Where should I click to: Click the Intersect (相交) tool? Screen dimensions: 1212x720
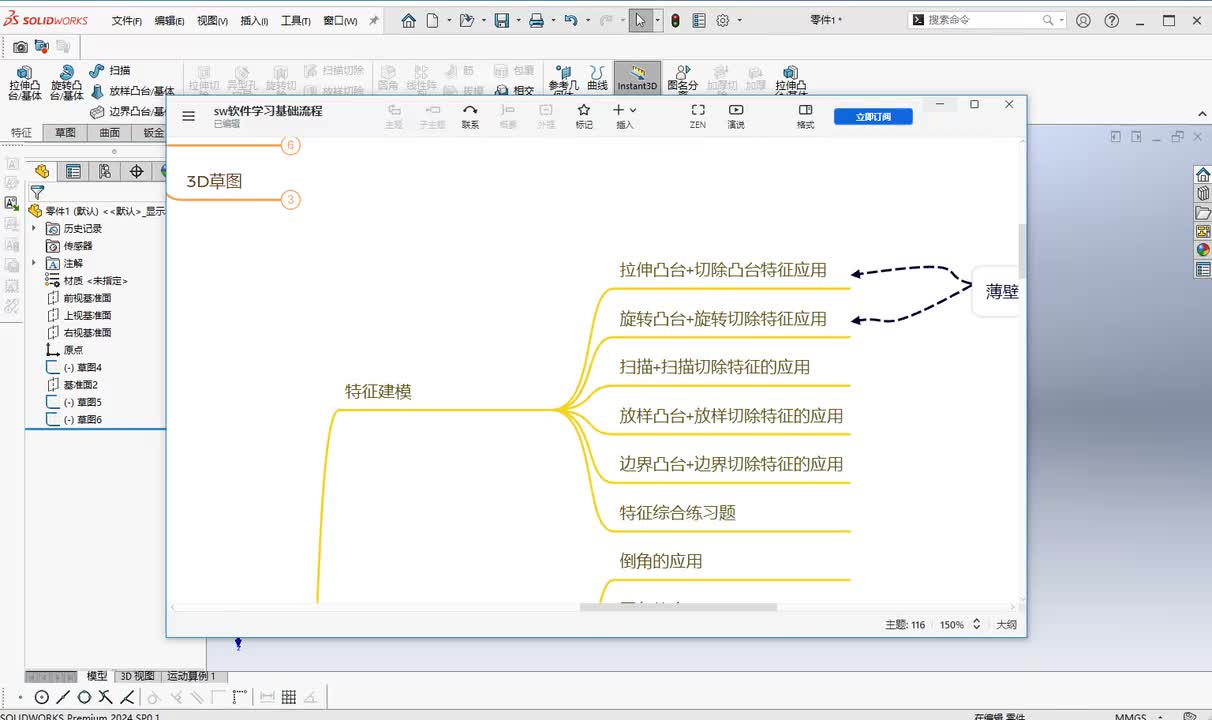515,90
